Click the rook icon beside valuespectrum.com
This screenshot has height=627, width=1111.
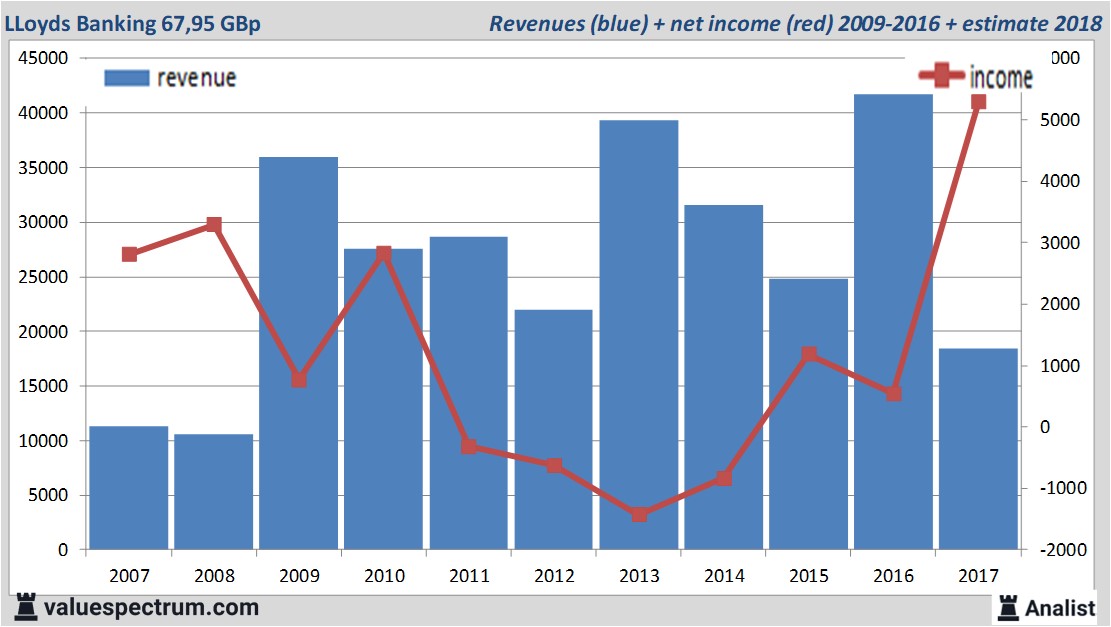(x=25, y=606)
